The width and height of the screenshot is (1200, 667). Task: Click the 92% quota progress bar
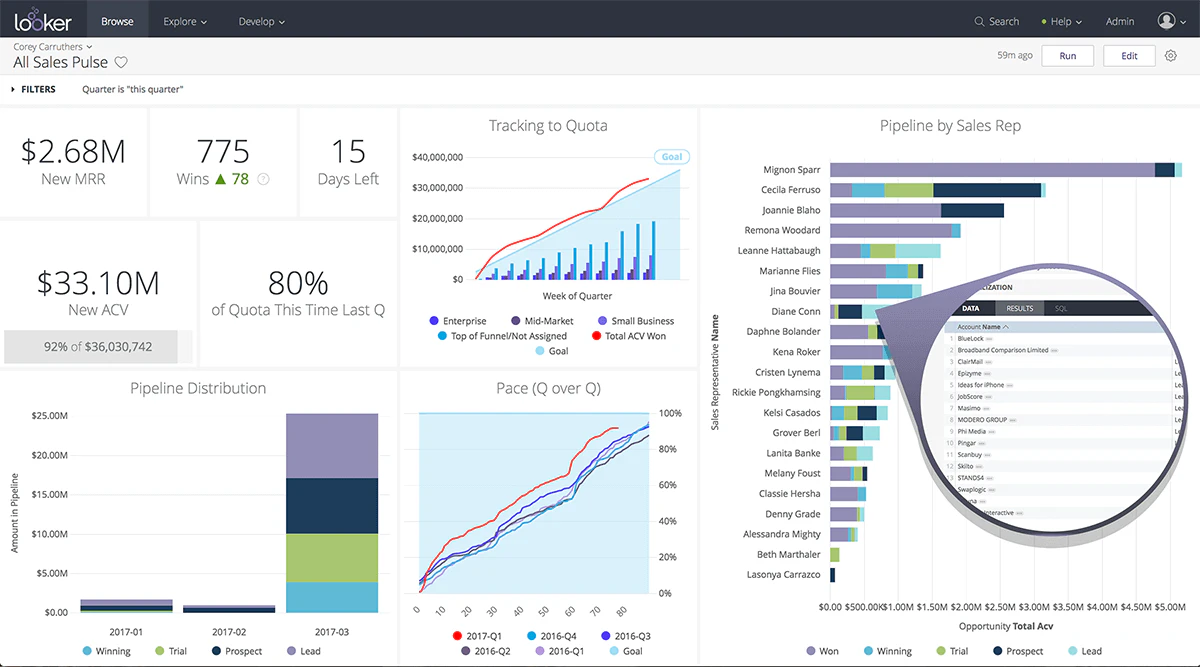pos(91,346)
